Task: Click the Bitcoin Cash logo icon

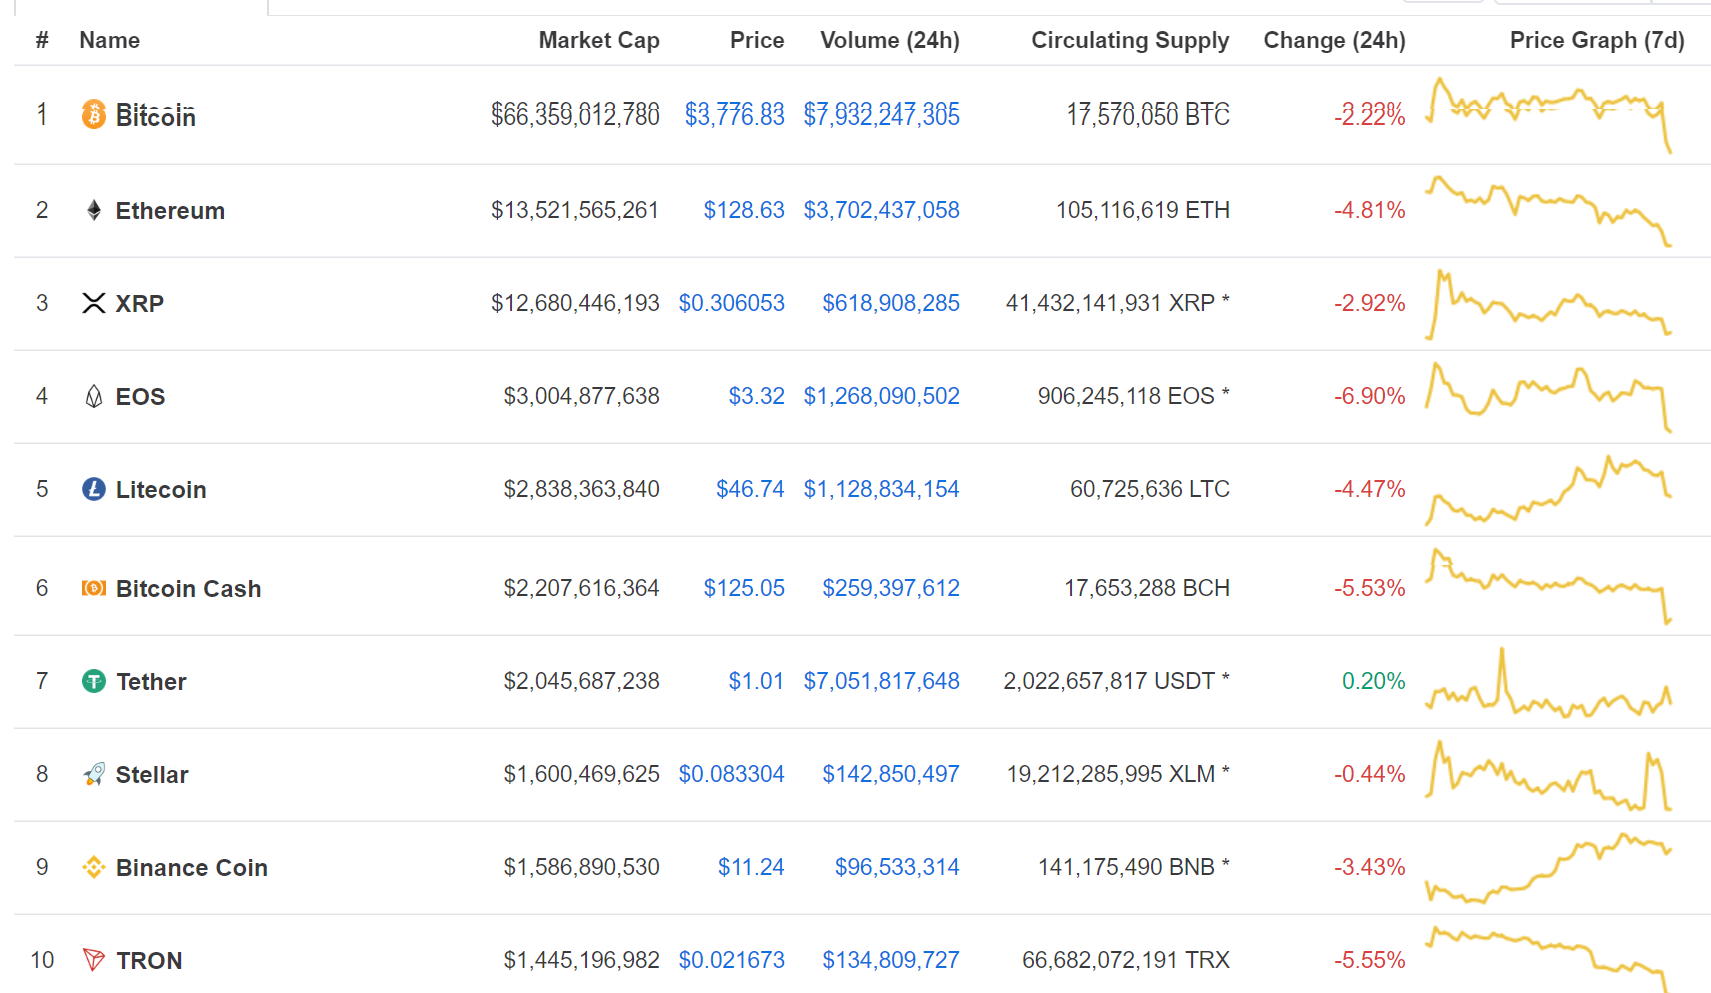Action: click(94, 588)
